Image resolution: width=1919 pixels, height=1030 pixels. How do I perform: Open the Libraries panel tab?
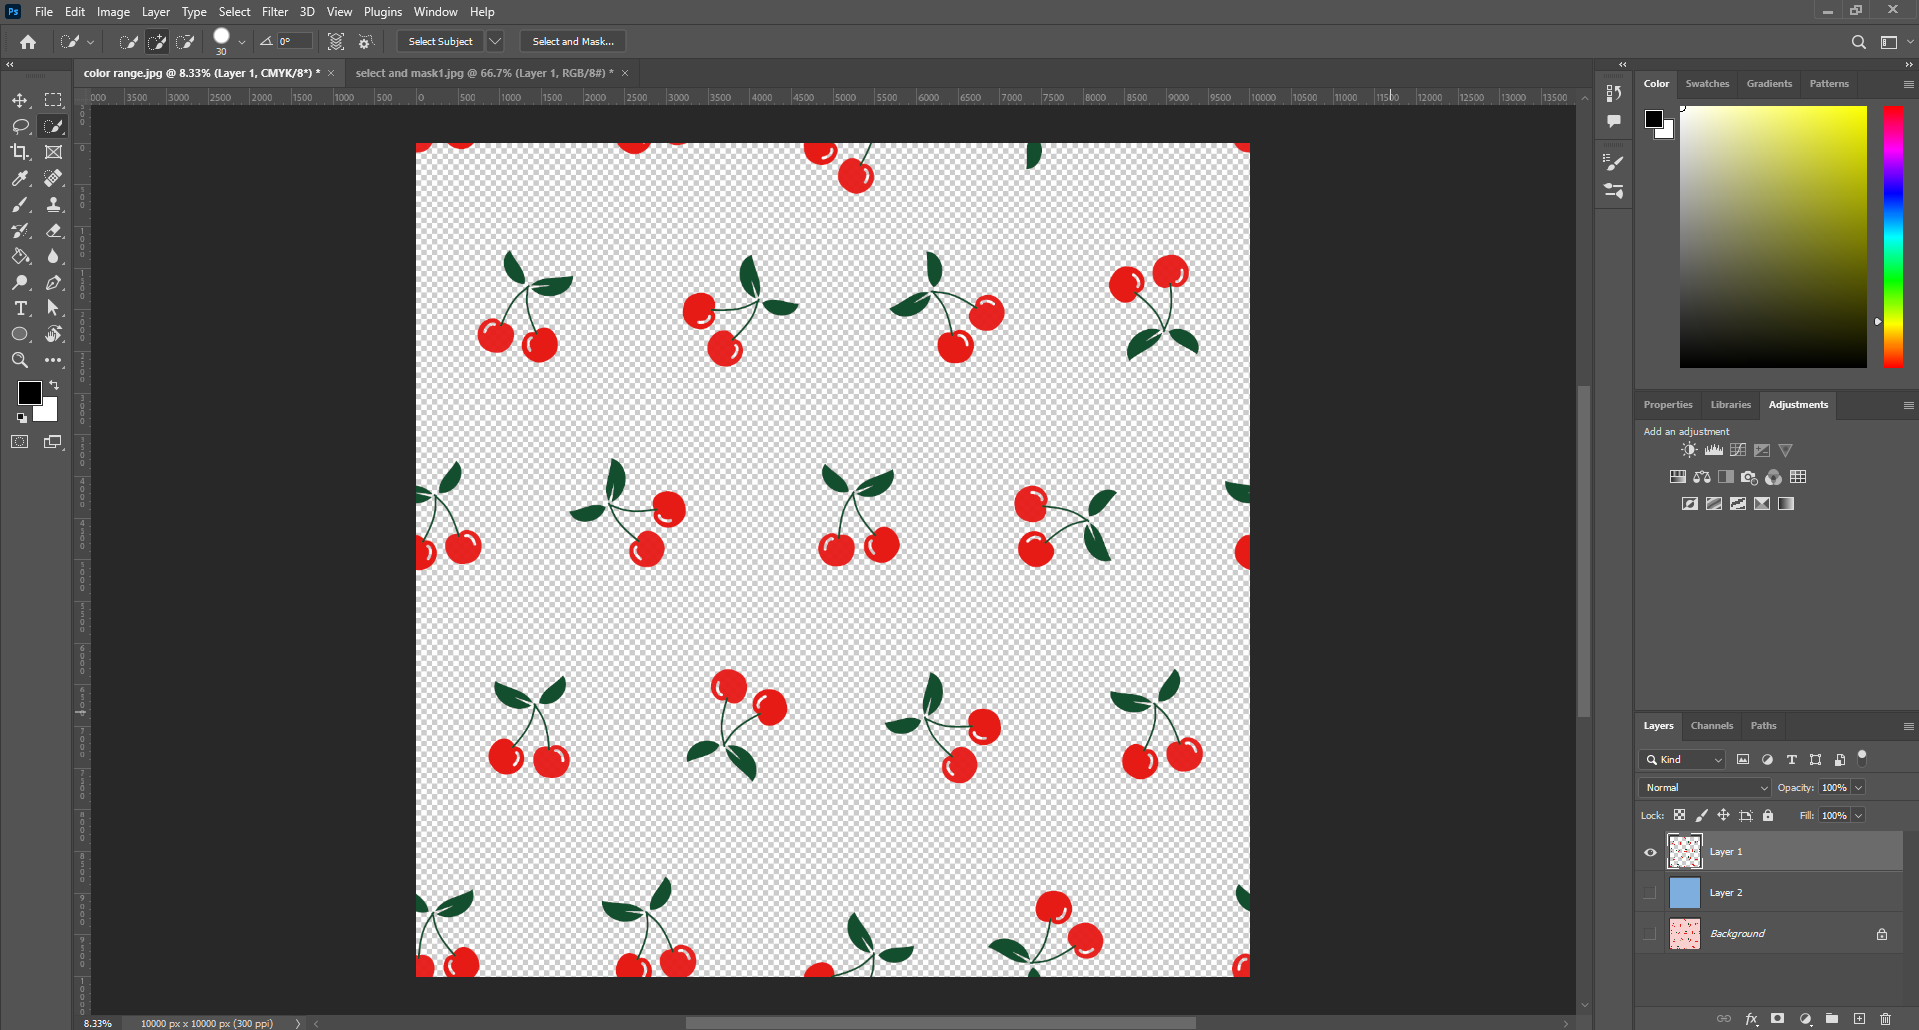1730,405
